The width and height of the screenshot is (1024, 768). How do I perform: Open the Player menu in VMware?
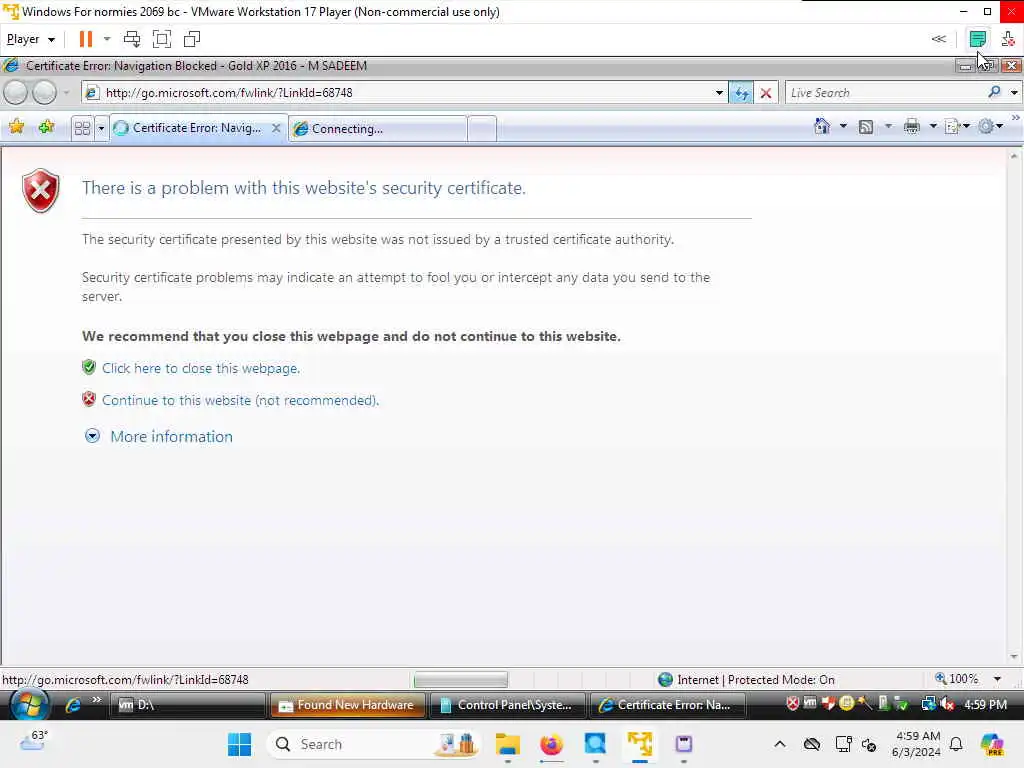pyautogui.click(x=30, y=39)
